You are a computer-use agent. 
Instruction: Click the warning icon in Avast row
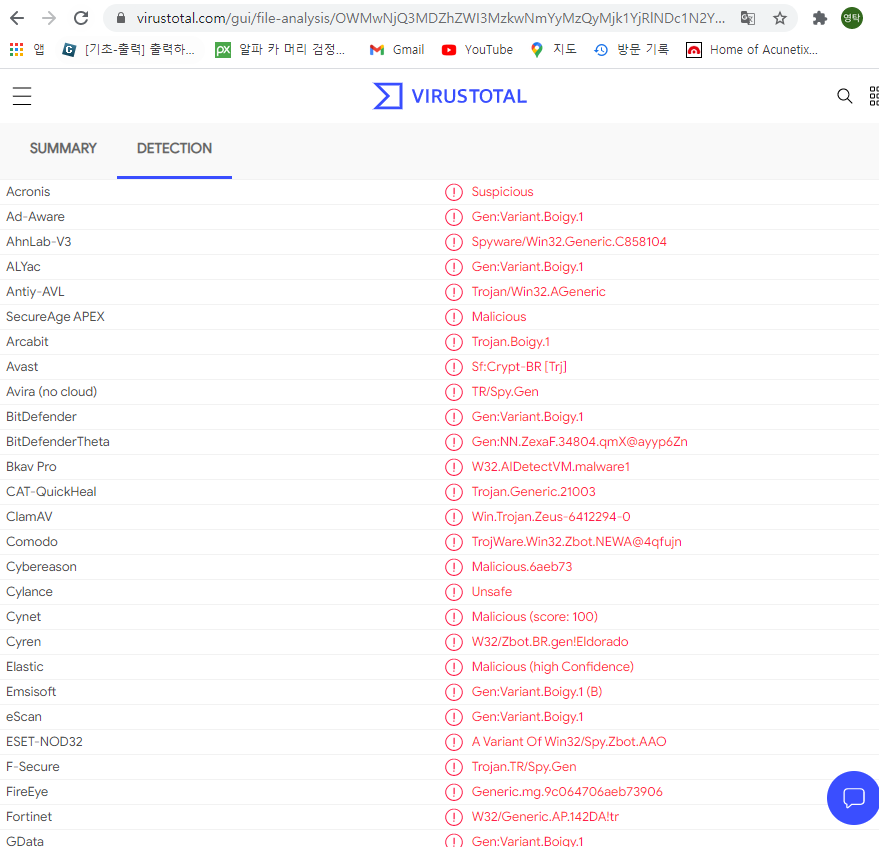pyautogui.click(x=454, y=367)
